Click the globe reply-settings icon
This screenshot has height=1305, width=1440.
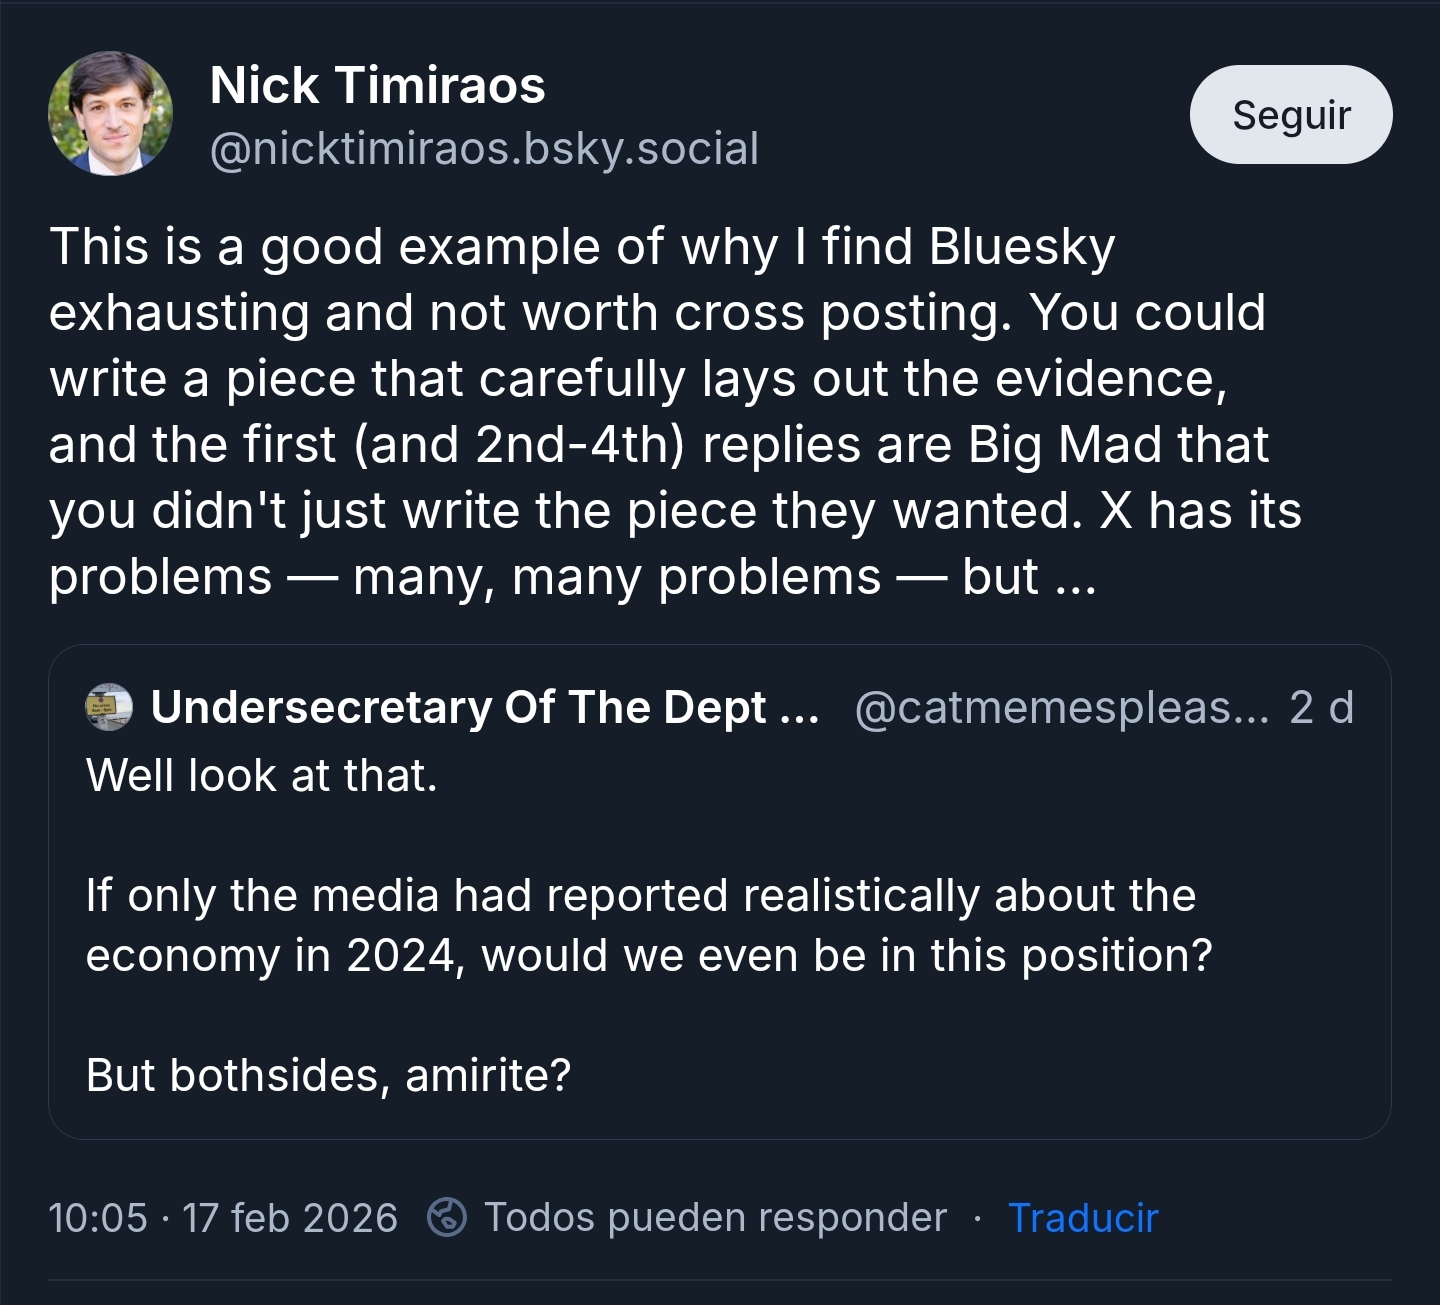pos(447,1217)
